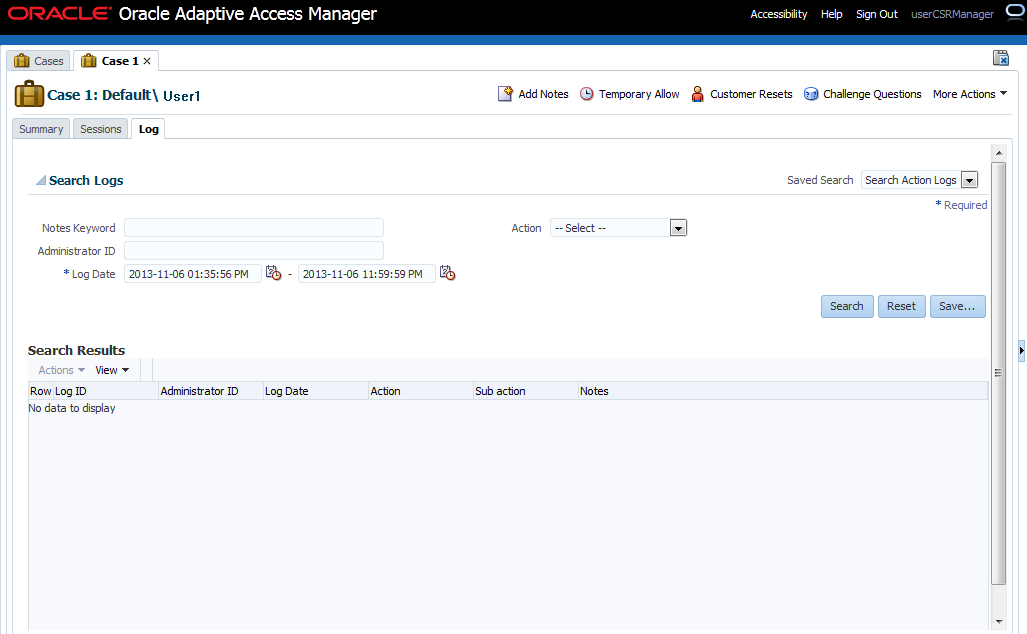Open the Help link
This screenshot has height=634, width=1027.
coord(831,14)
